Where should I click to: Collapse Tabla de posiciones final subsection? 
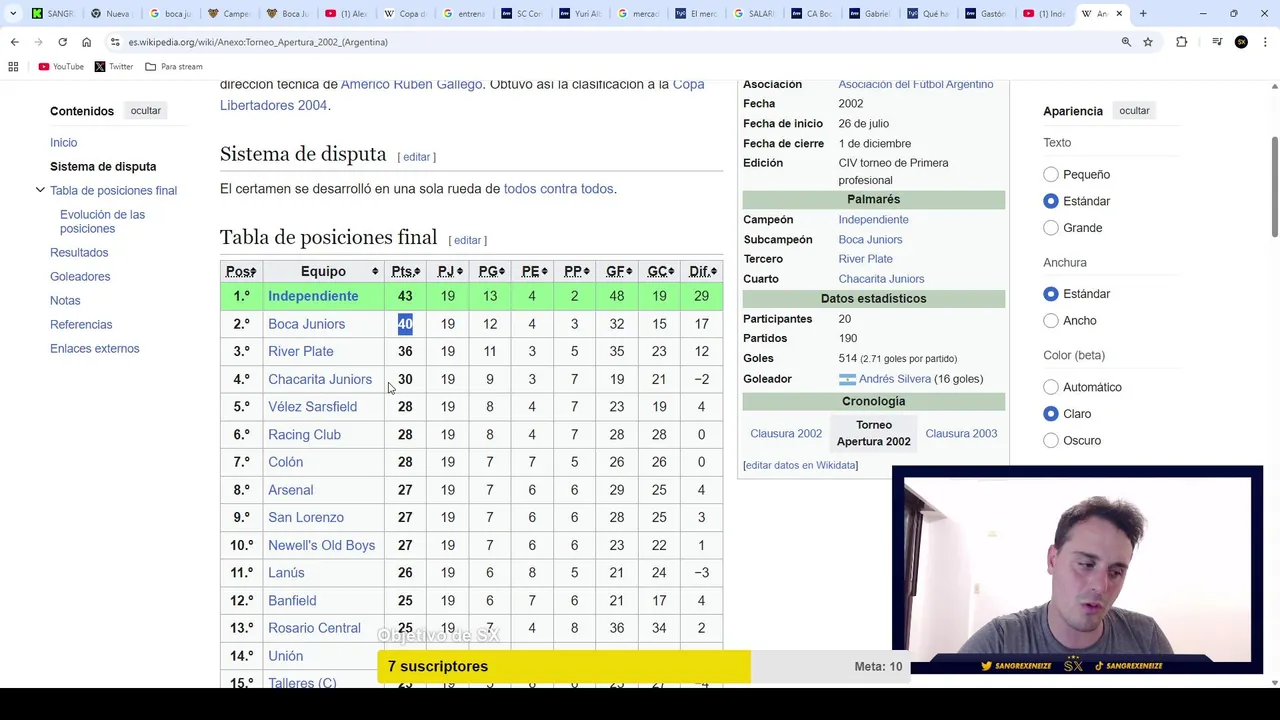pos(40,190)
